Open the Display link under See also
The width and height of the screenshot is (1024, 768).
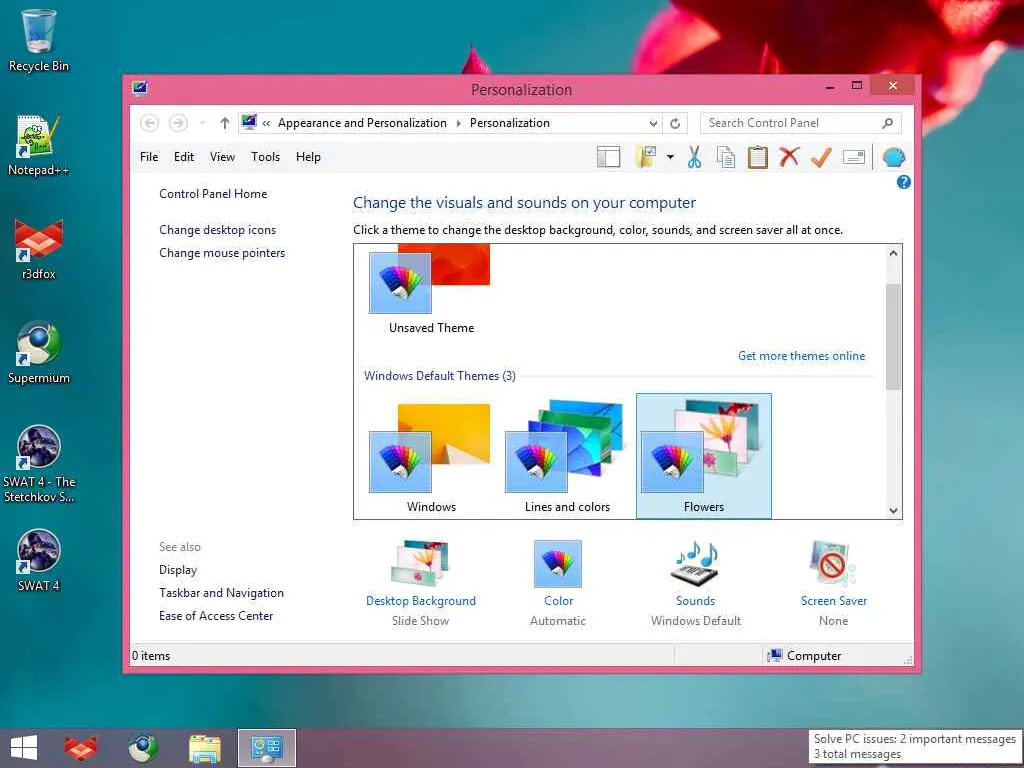point(178,569)
